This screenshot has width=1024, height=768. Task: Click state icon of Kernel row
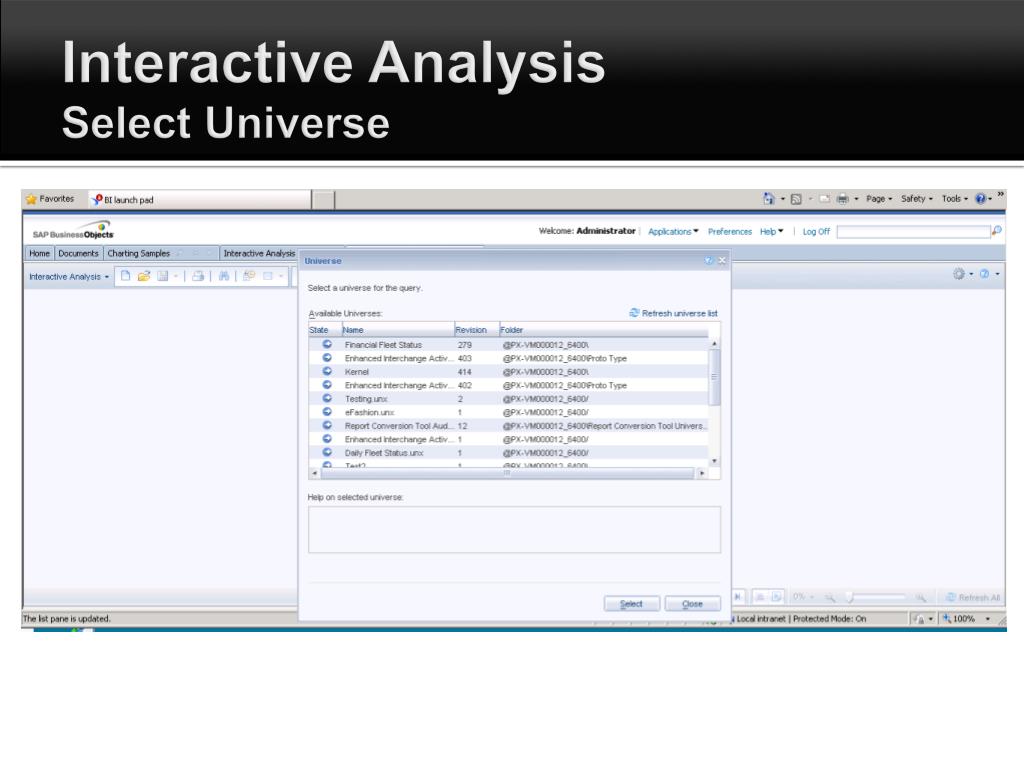tap(327, 371)
